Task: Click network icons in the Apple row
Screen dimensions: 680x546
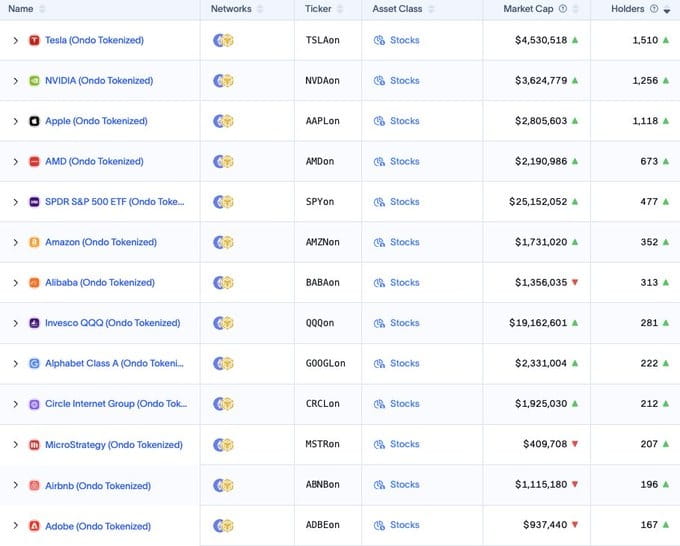Action: tap(223, 121)
